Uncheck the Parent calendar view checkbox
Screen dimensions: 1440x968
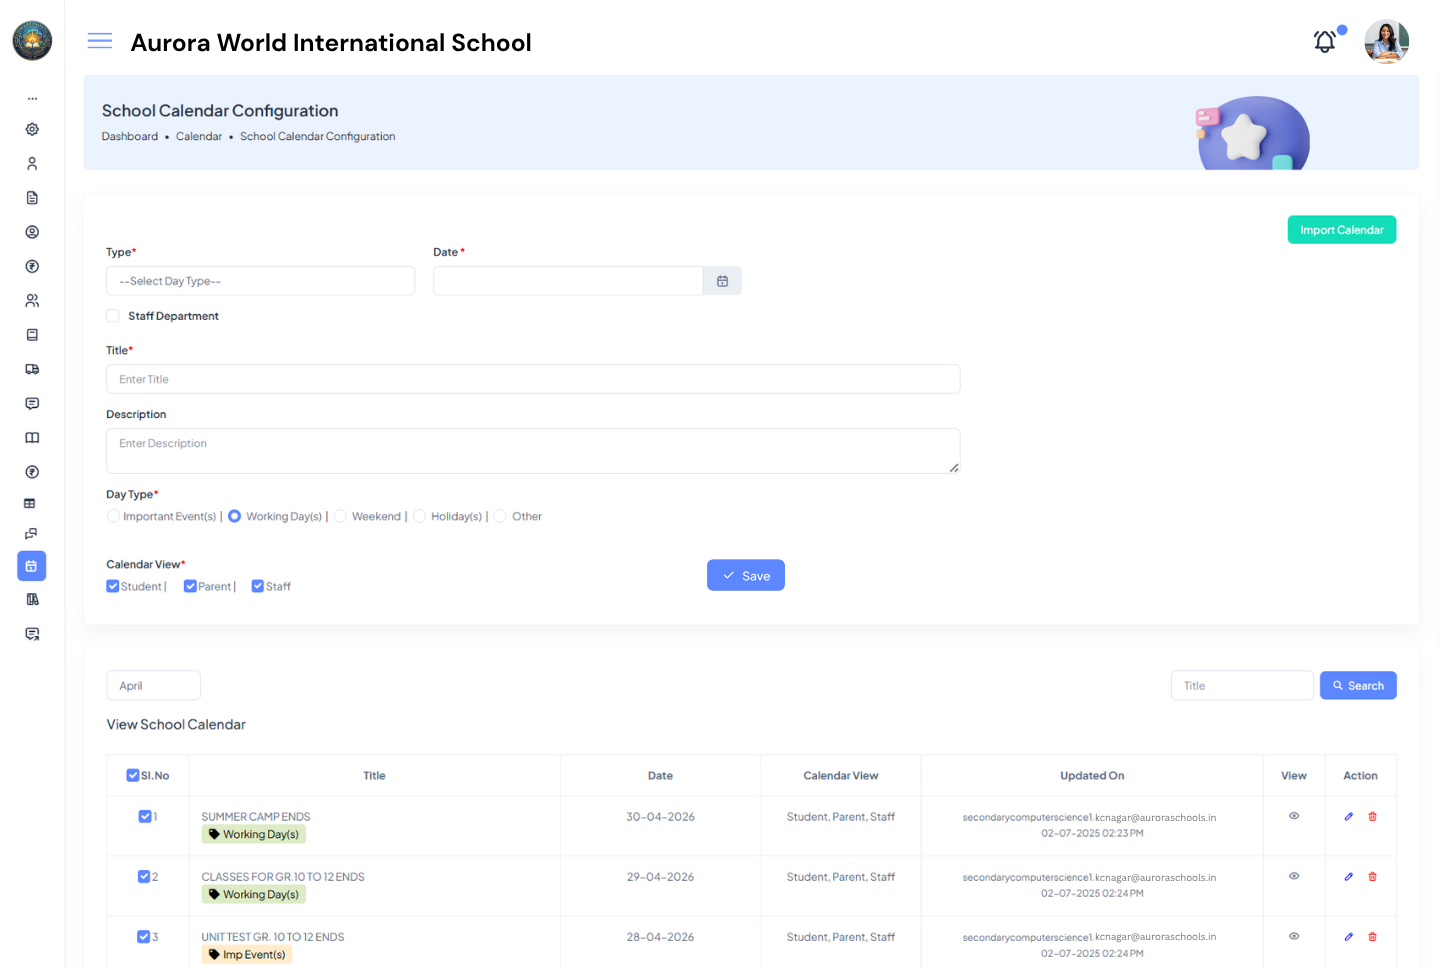190,586
